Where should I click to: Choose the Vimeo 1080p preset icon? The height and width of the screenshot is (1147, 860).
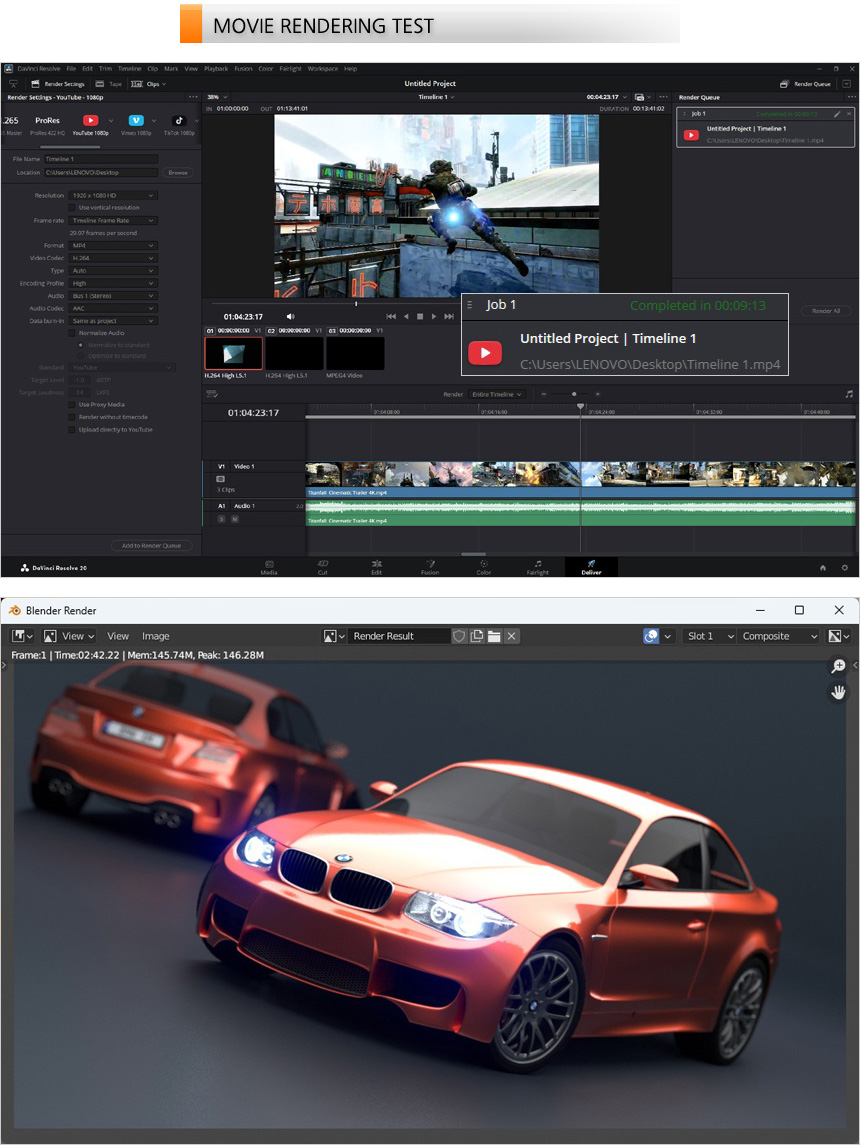coord(135,121)
